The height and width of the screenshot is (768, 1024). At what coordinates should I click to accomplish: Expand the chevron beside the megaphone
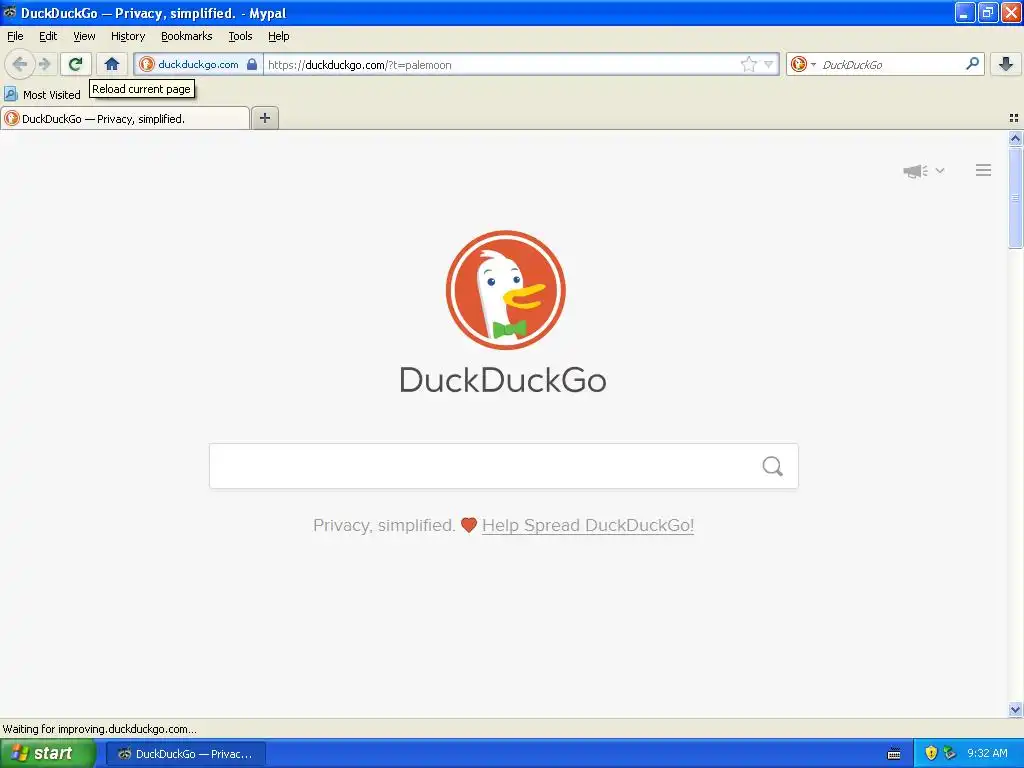940,170
